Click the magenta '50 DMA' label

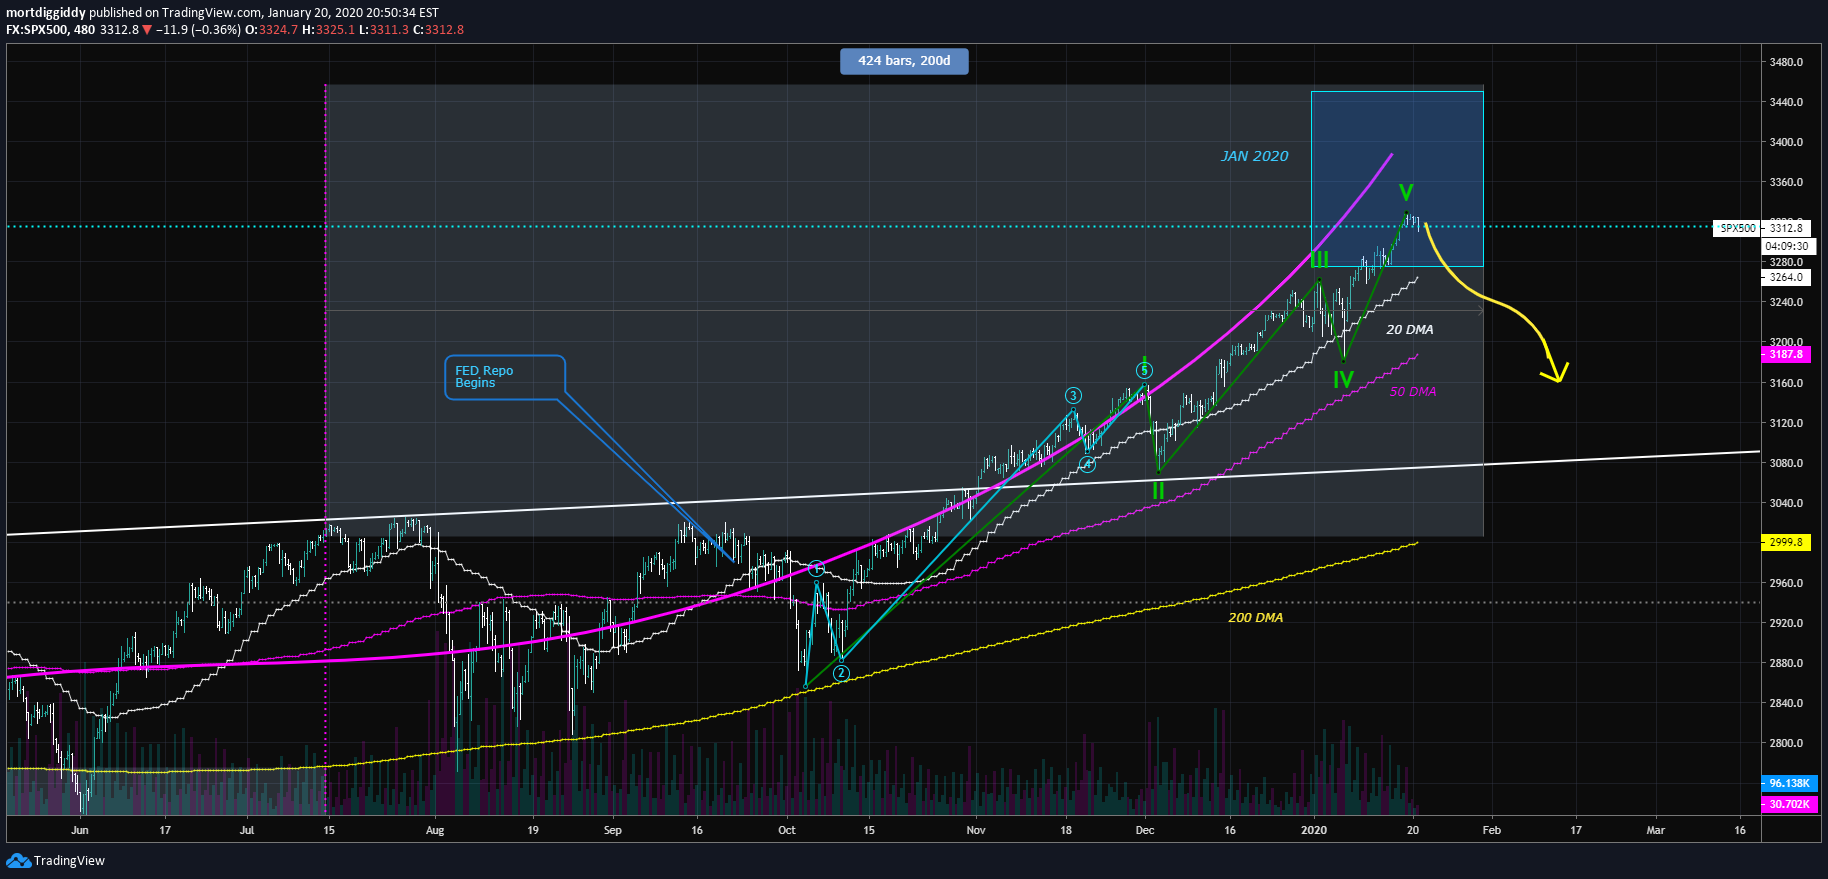coord(1412,391)
